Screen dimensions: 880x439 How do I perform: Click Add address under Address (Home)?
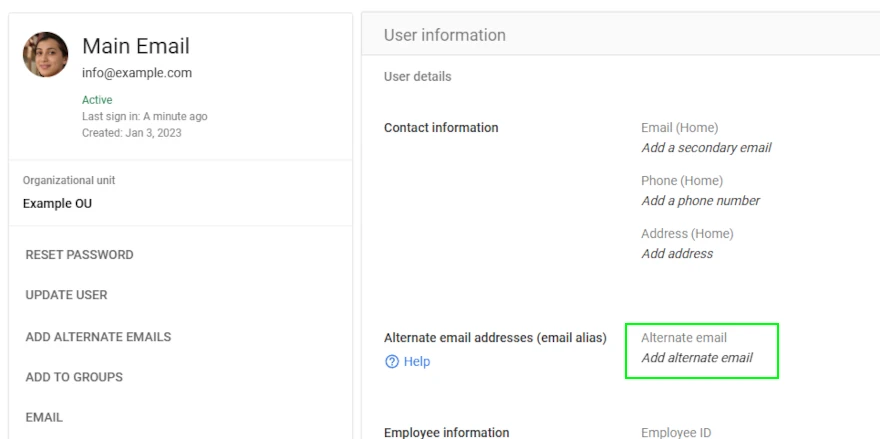tap(677, 254)
